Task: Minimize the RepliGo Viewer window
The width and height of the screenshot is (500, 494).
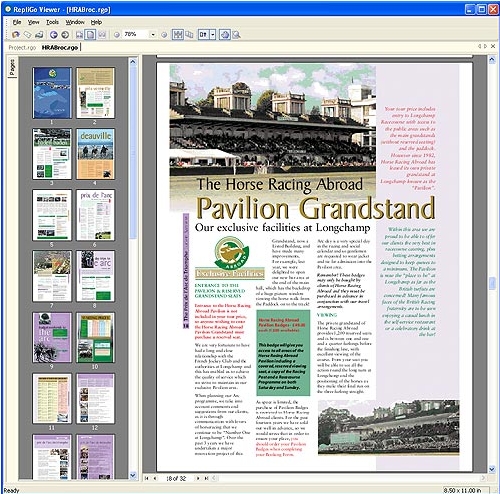Action: (x=470, y=9)
